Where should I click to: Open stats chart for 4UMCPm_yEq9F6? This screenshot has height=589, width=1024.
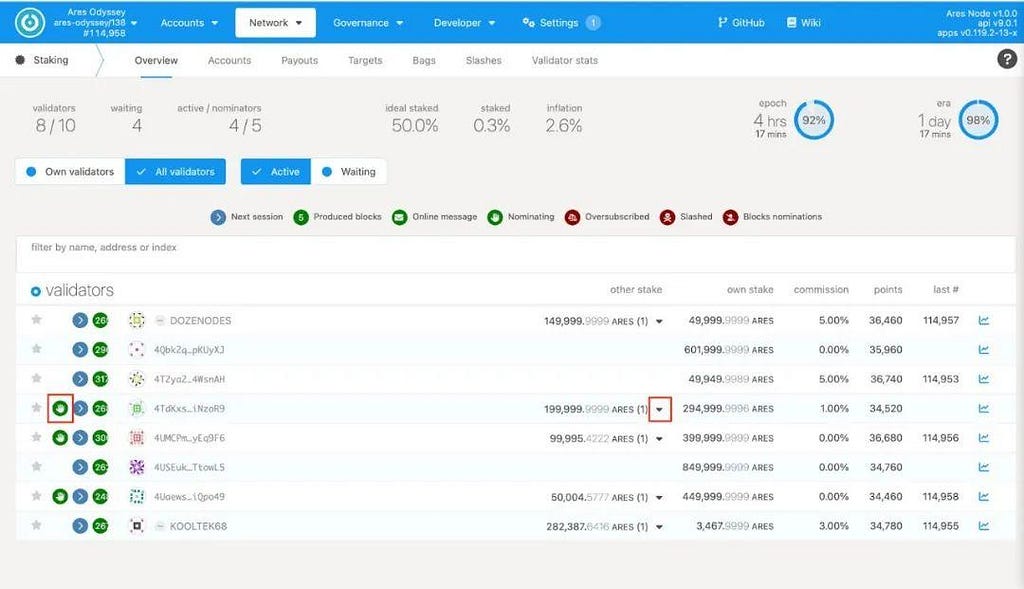coord(984,438)
